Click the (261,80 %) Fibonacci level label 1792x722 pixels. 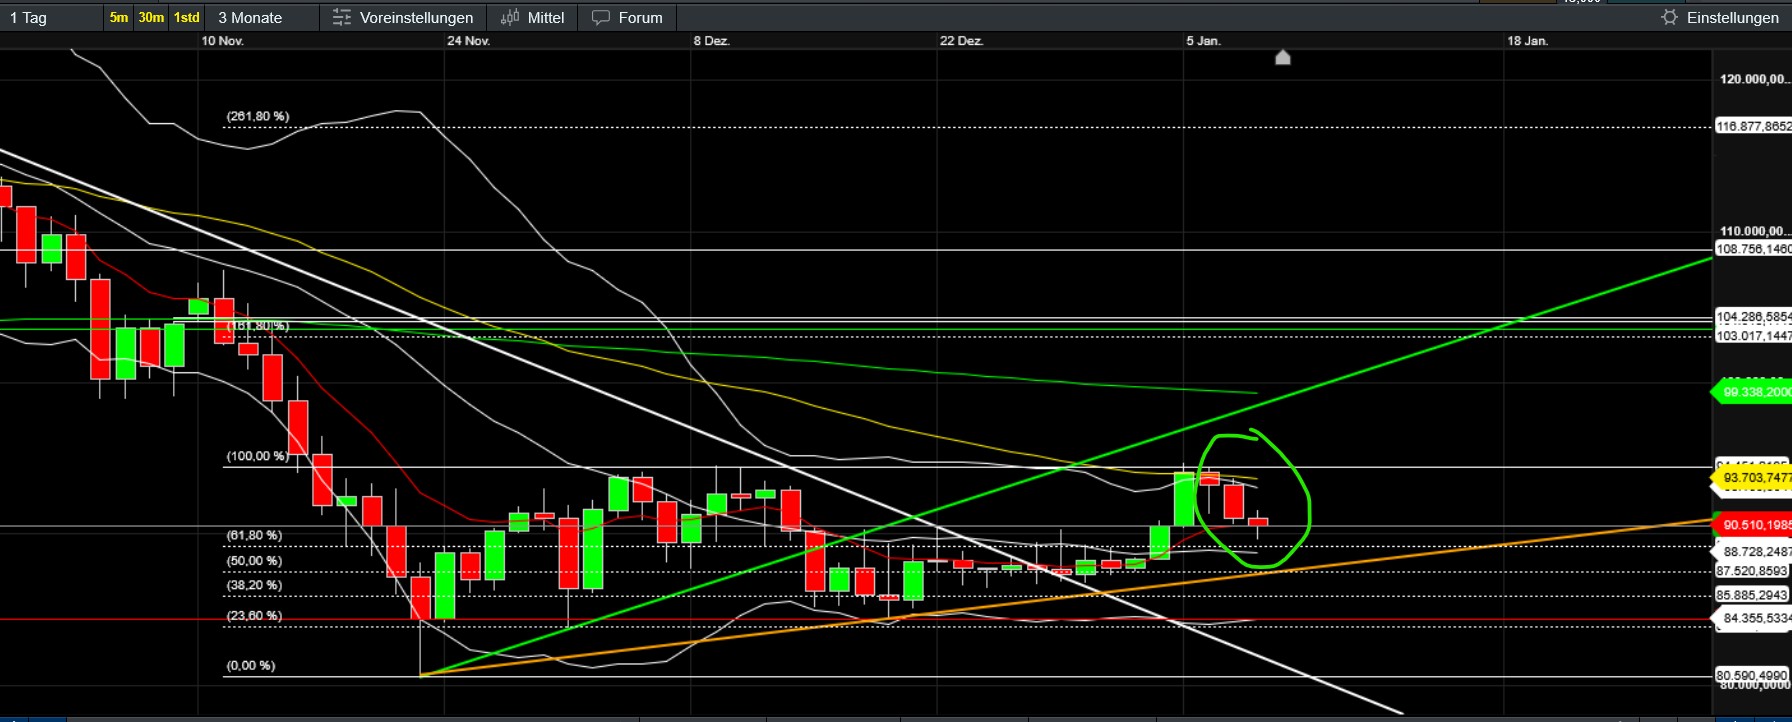point(258,117)
